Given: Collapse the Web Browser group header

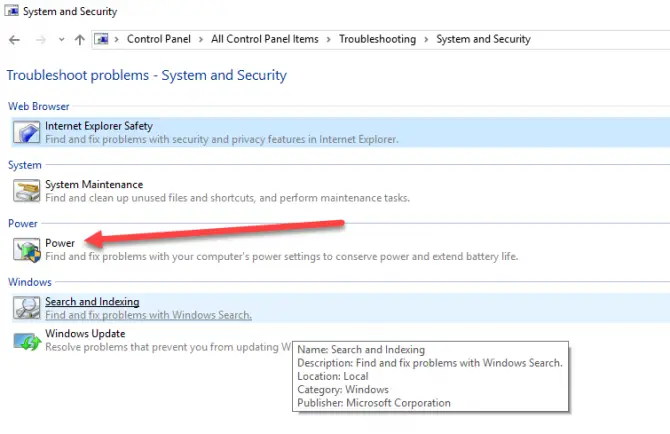Looking at the screenshot, I should (38, 106).
